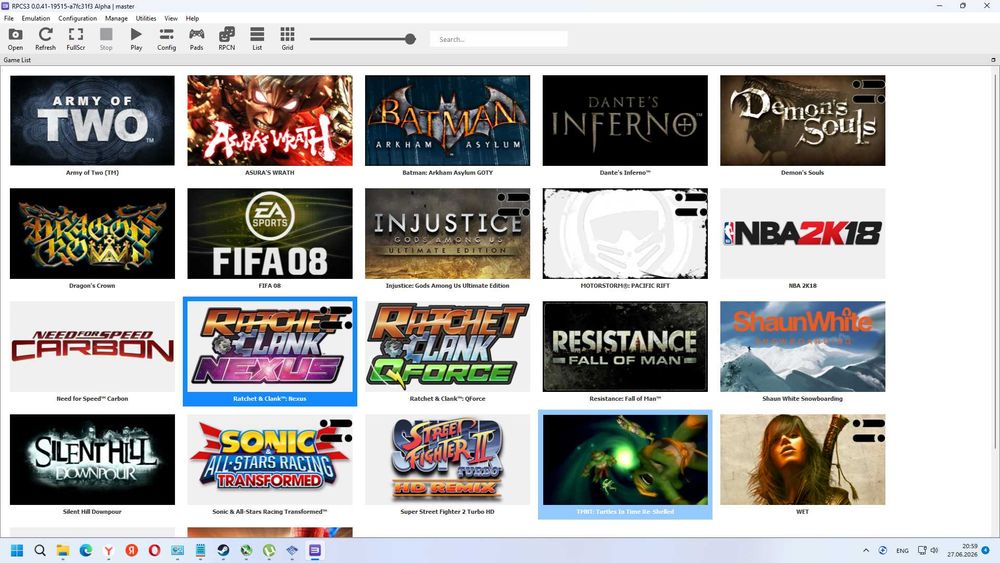The height and width of the screenshot is (563, 1000).
Task: Select the MotorStorm Pacific Rift cover
Action: (x=625, y=233)
